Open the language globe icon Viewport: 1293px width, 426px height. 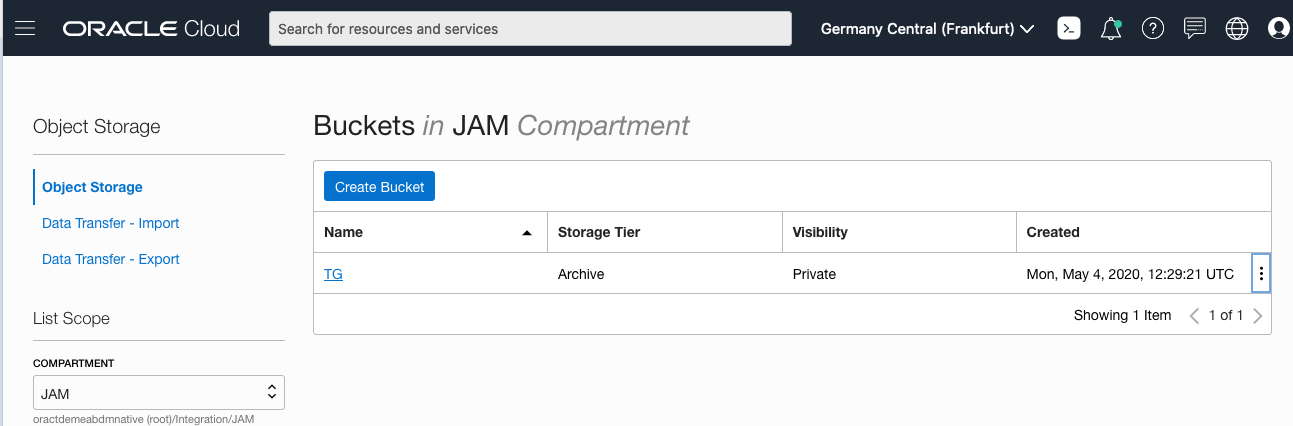click(1237, 28)
